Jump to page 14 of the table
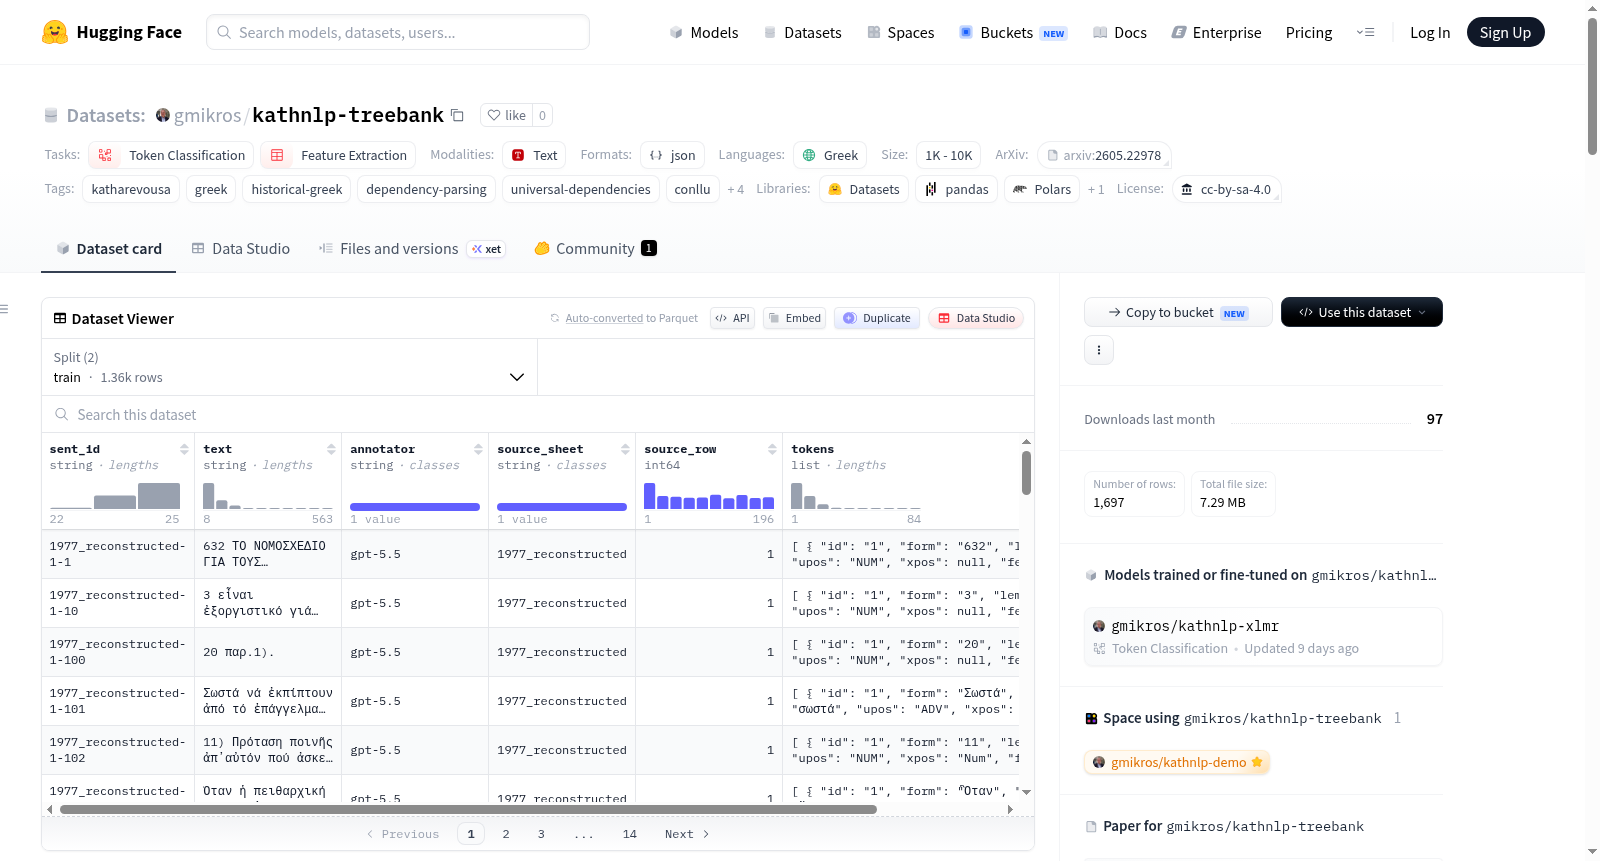 (630, 834)
